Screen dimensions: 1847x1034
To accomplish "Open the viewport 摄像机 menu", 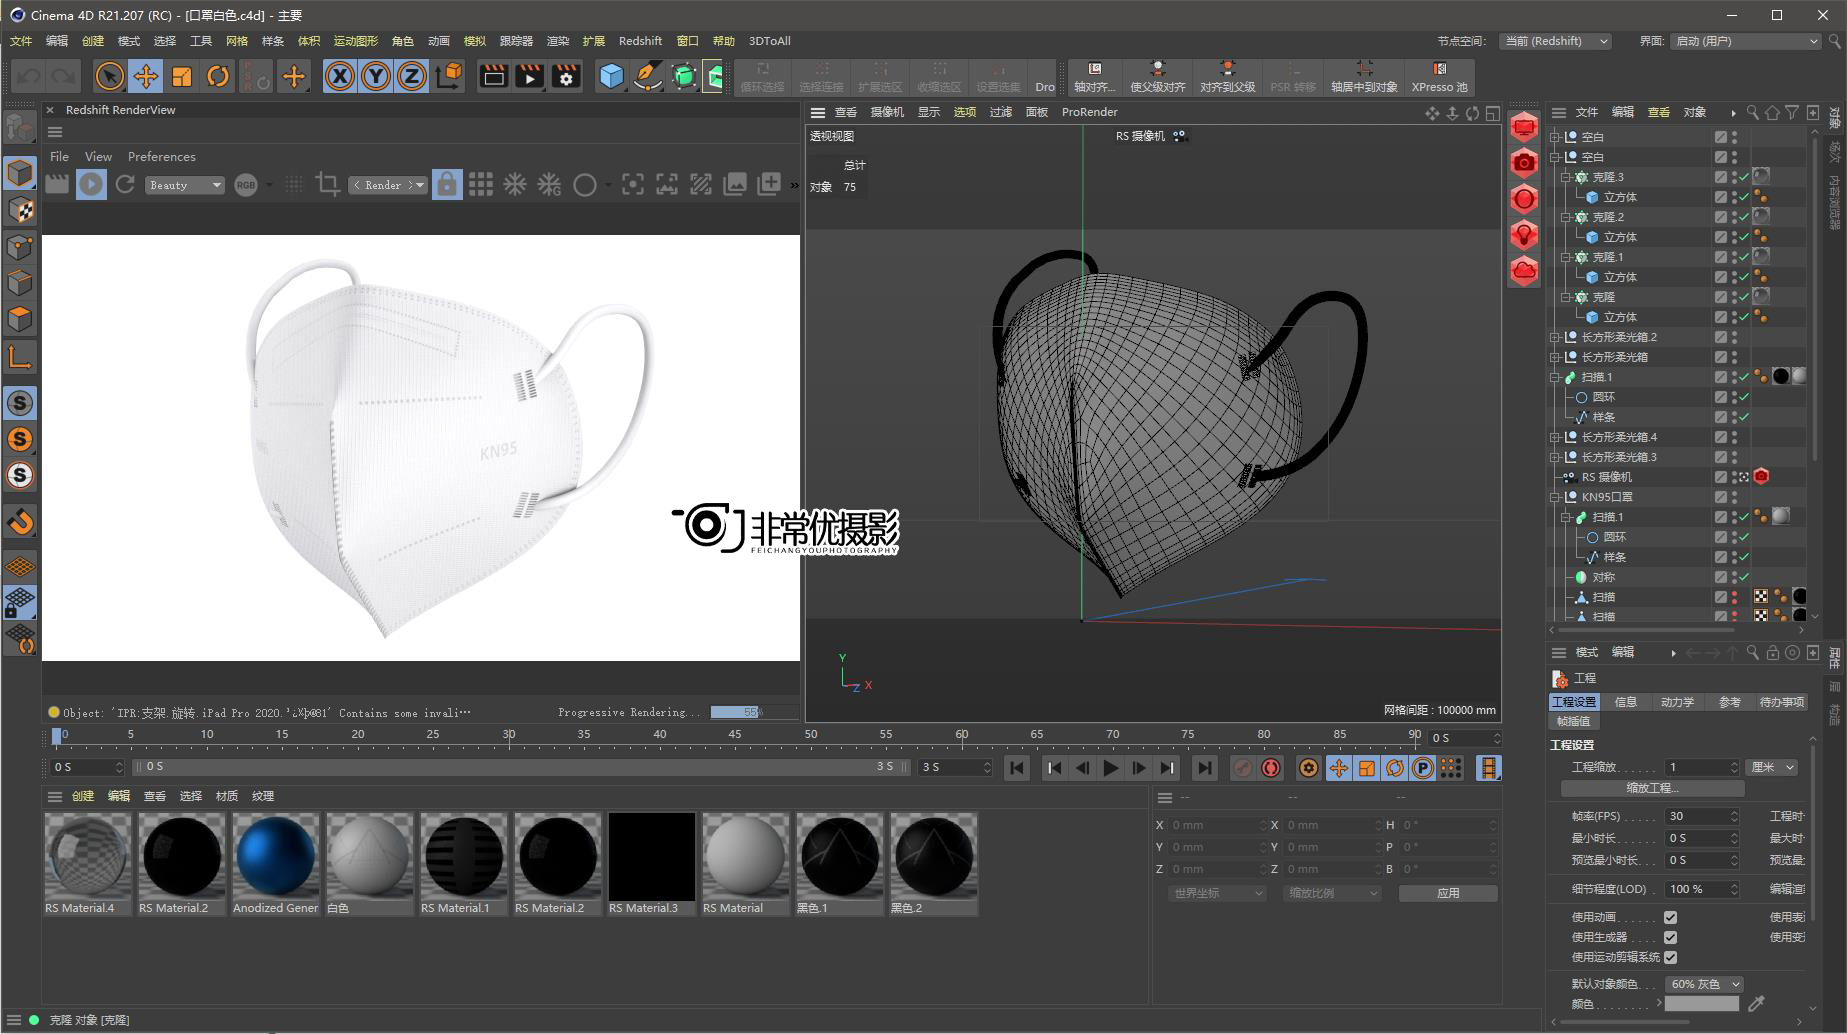I will click(x=887, y=112).
